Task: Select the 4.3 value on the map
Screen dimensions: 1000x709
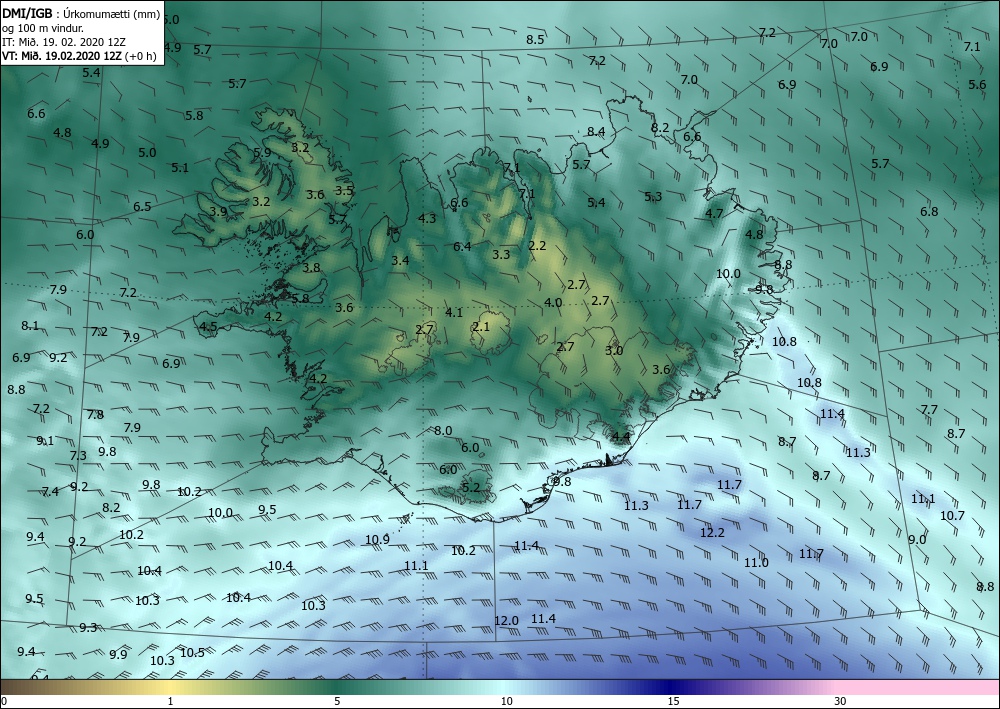Action: [427, 219]
